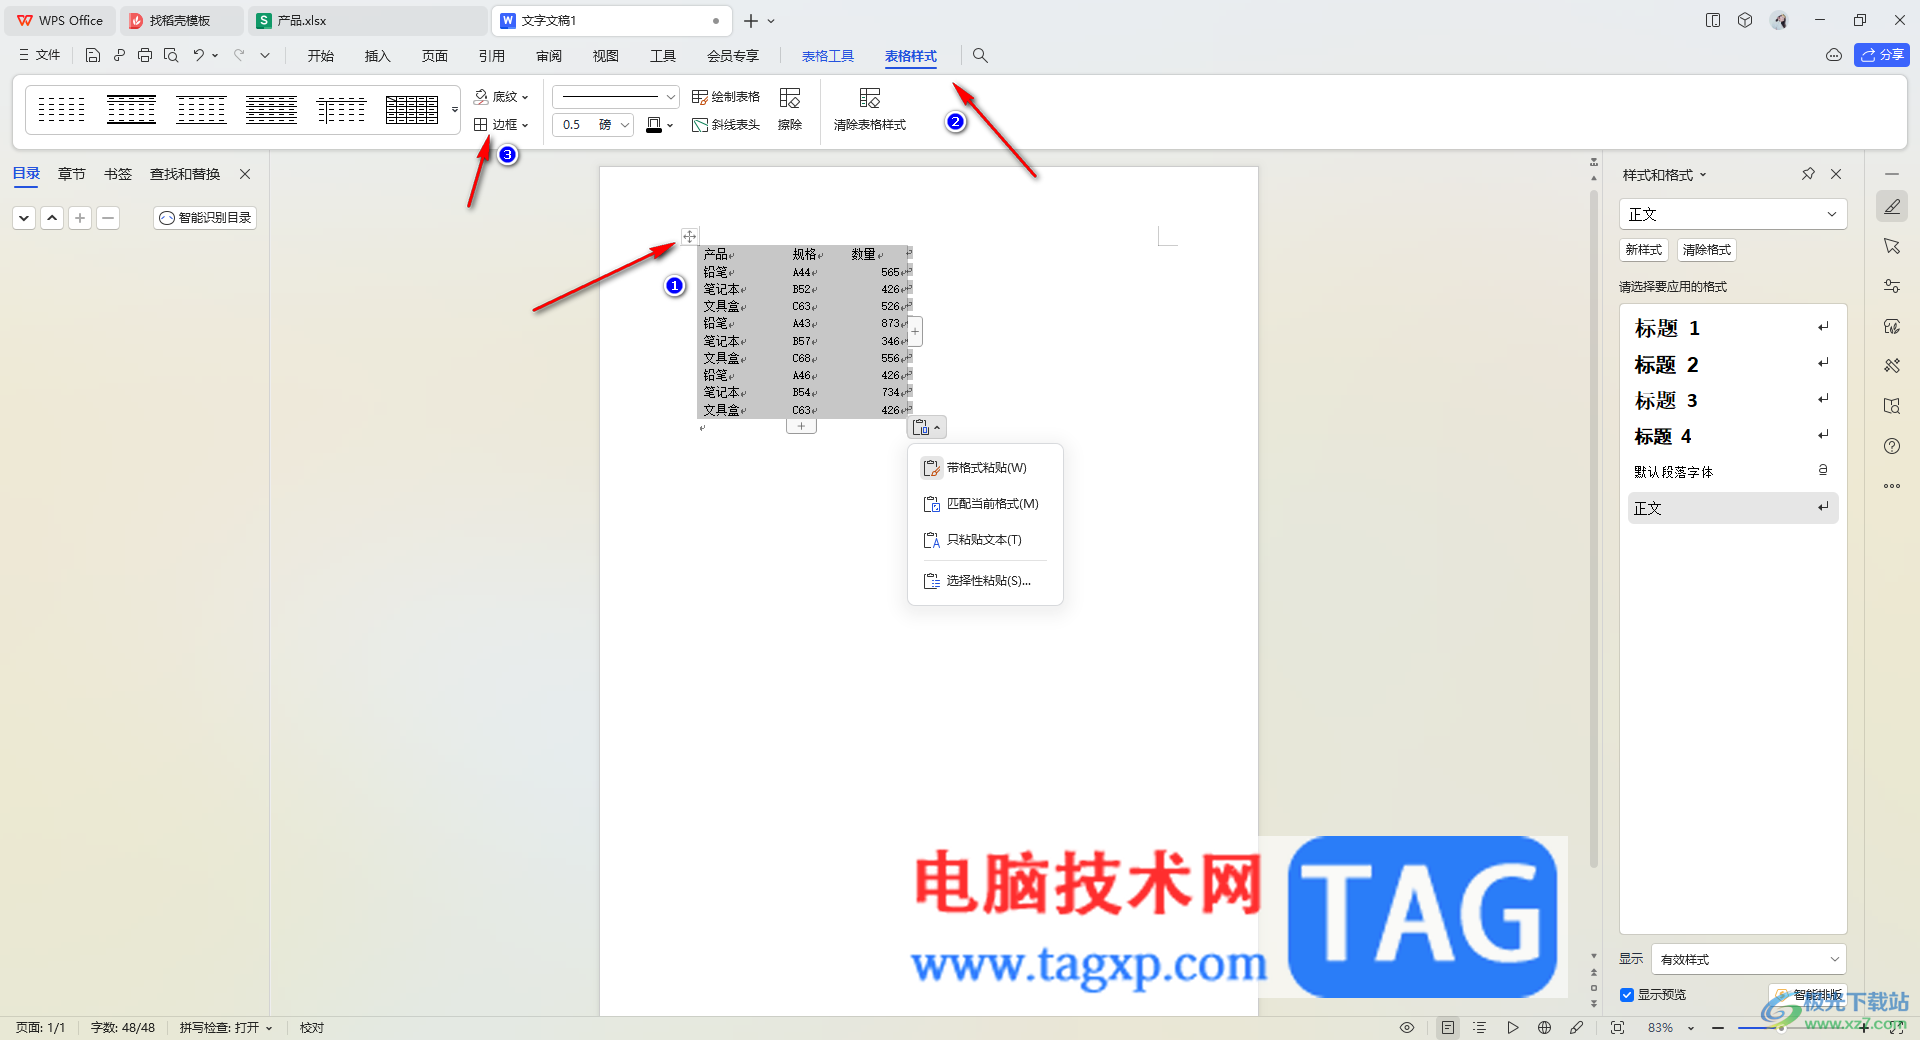
Task: Apply the first dashed table style thumbnail
Action: click(62, 109)
